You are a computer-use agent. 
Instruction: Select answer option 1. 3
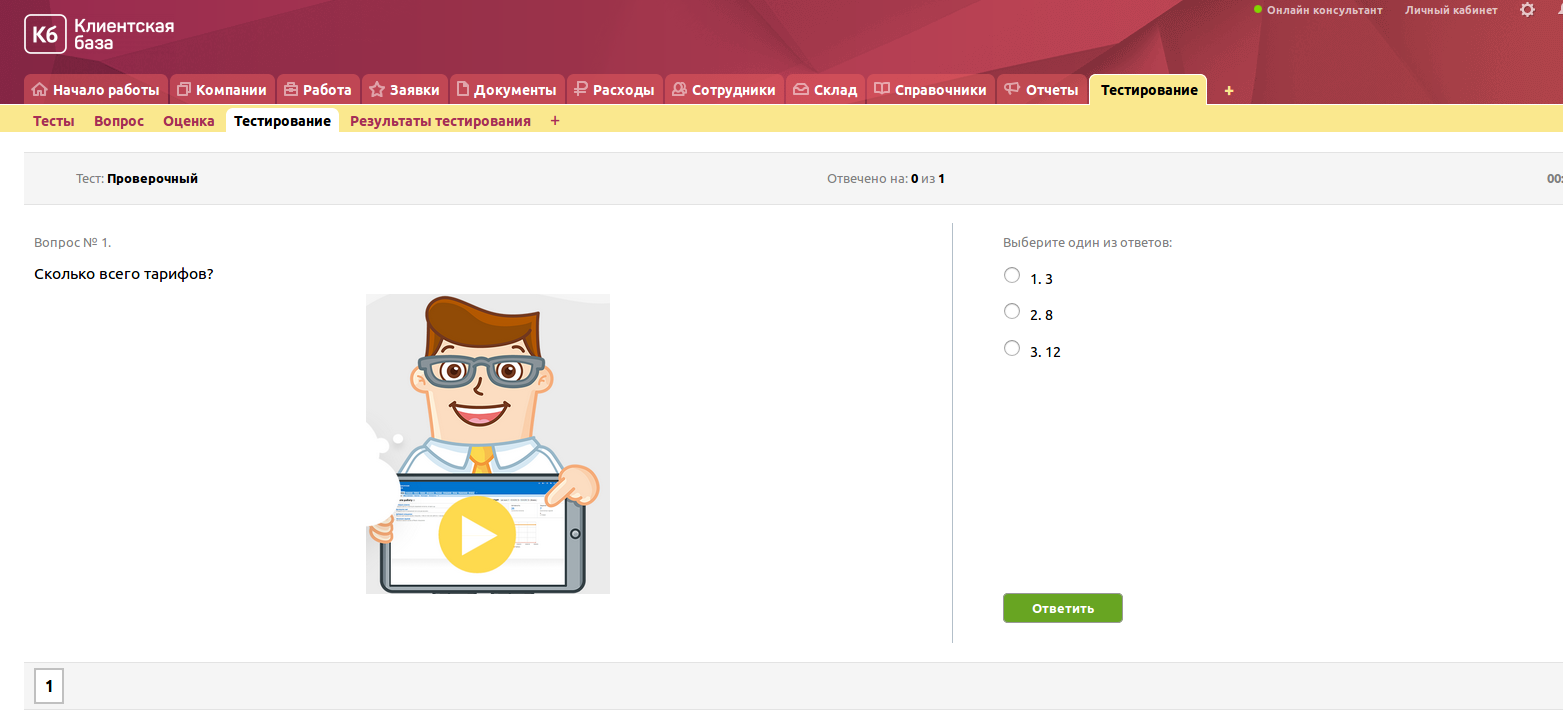tap(1011, 275)
